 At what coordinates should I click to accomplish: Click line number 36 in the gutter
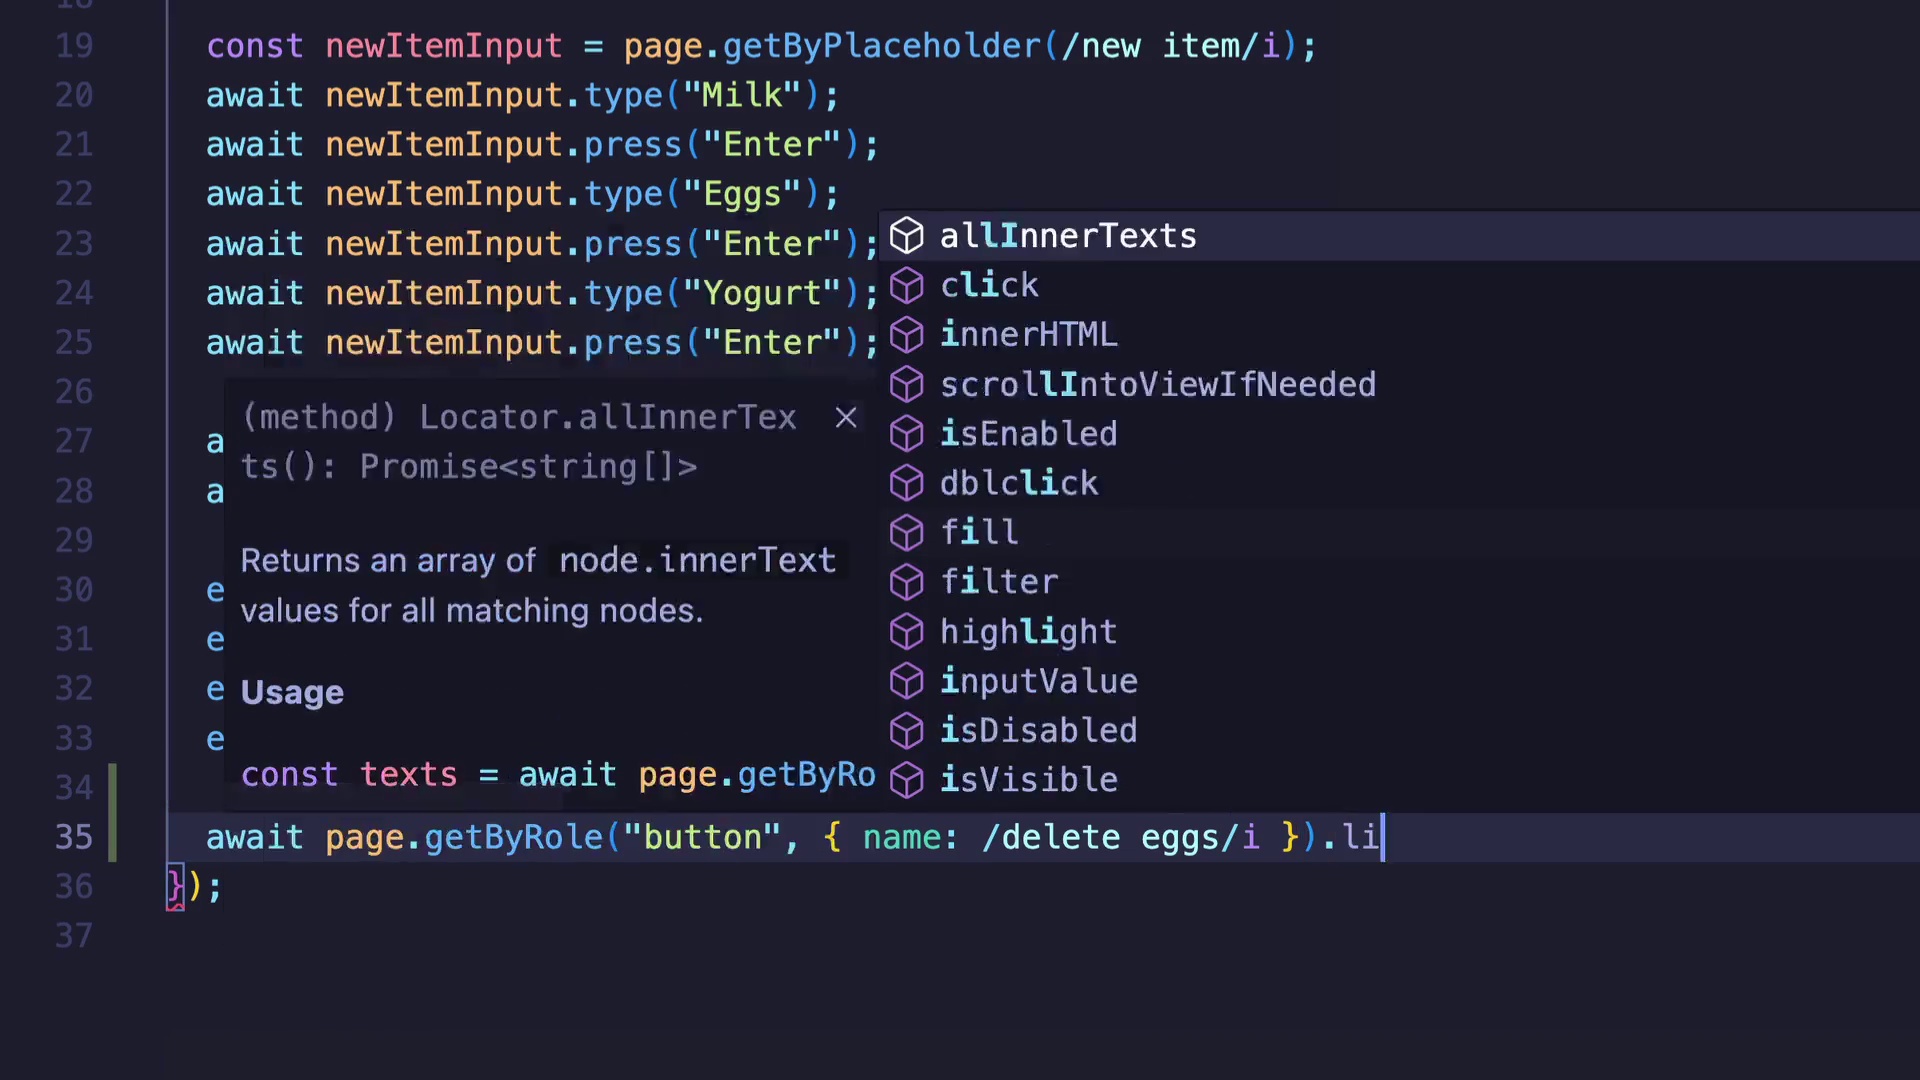click(x=74, y=887)
